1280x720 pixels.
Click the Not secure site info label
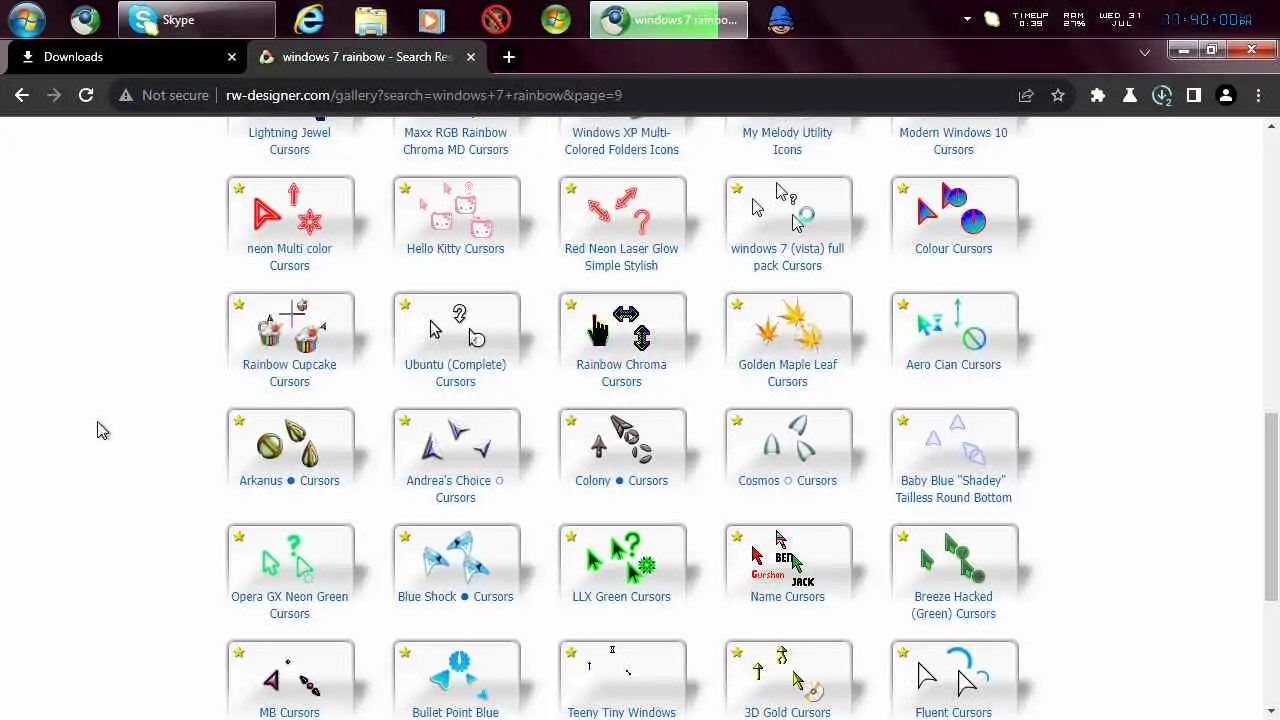tap(163, 95)
